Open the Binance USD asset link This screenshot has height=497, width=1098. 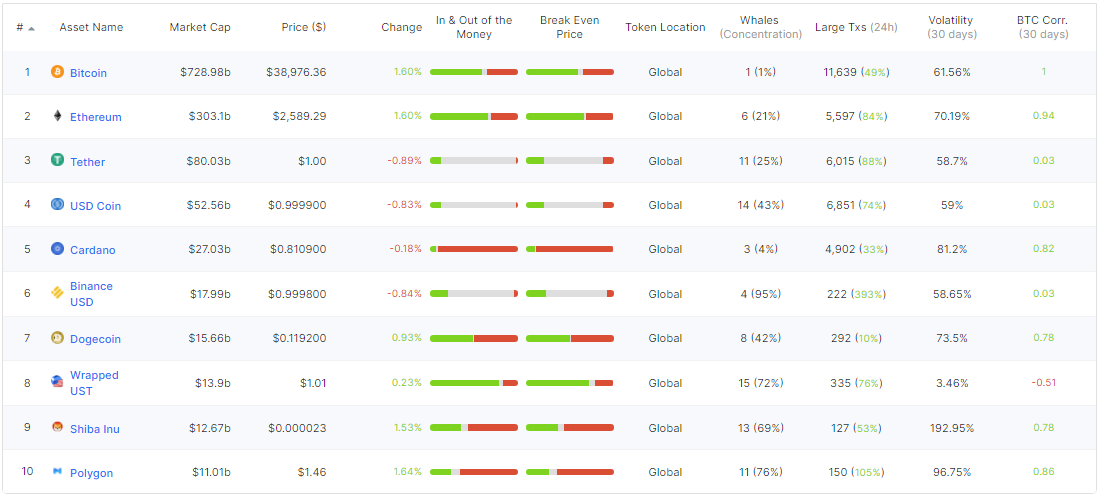click(x=91, y=294)
